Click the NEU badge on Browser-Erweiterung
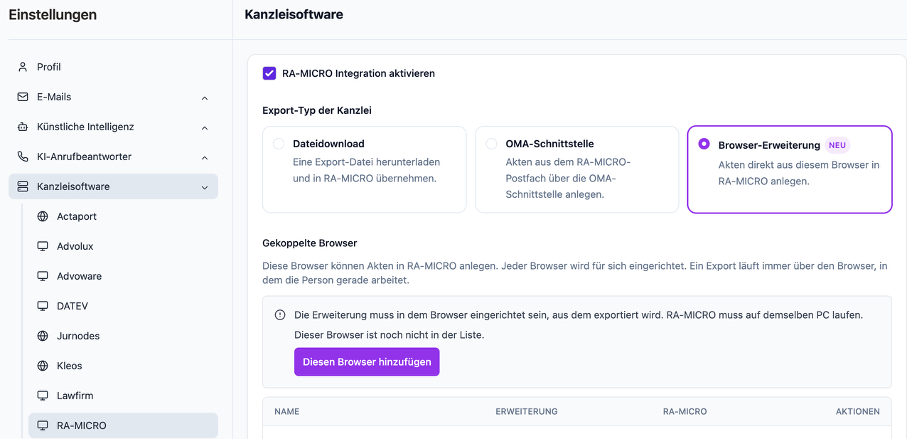Image resolution: width=908 pixels, height=440 pixels. pyautogui.click(x=837, y=145)
